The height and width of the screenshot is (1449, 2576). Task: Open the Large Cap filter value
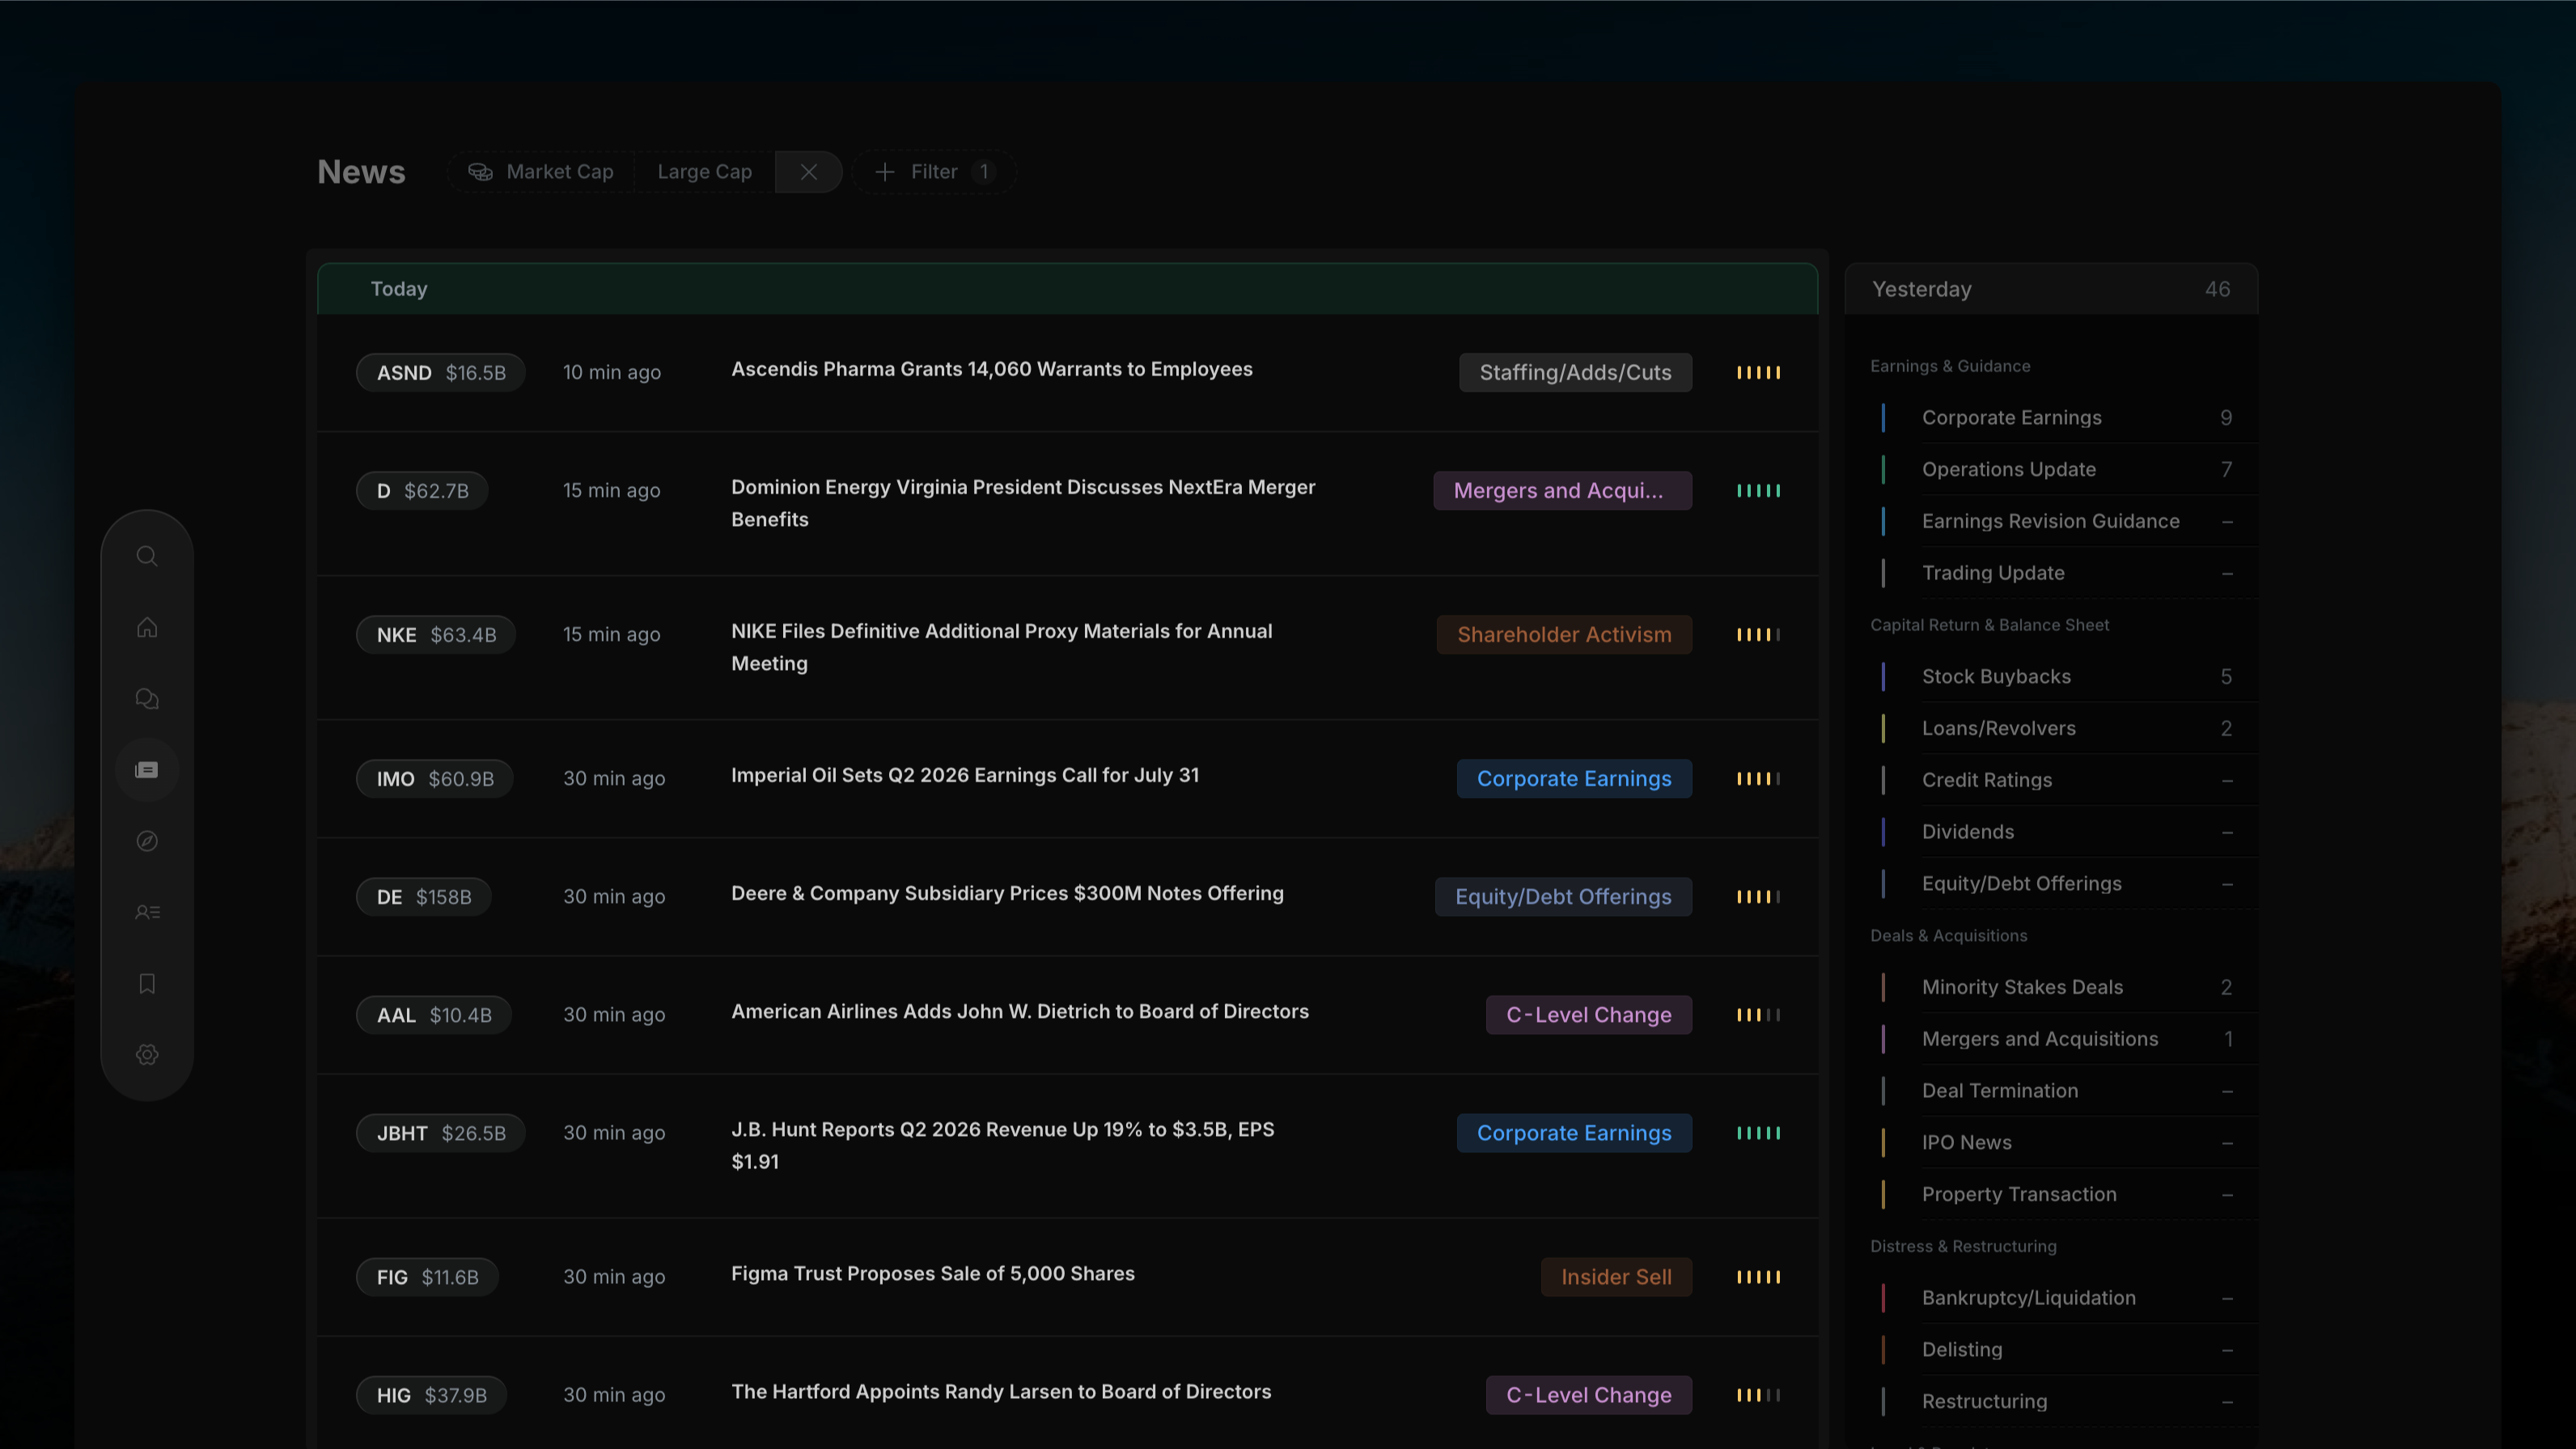click(x=704, y=172)
